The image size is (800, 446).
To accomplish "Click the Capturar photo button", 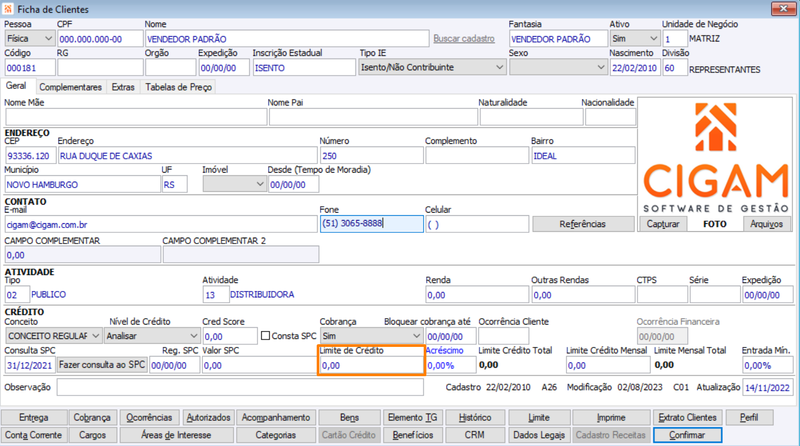I will point(663,224).
